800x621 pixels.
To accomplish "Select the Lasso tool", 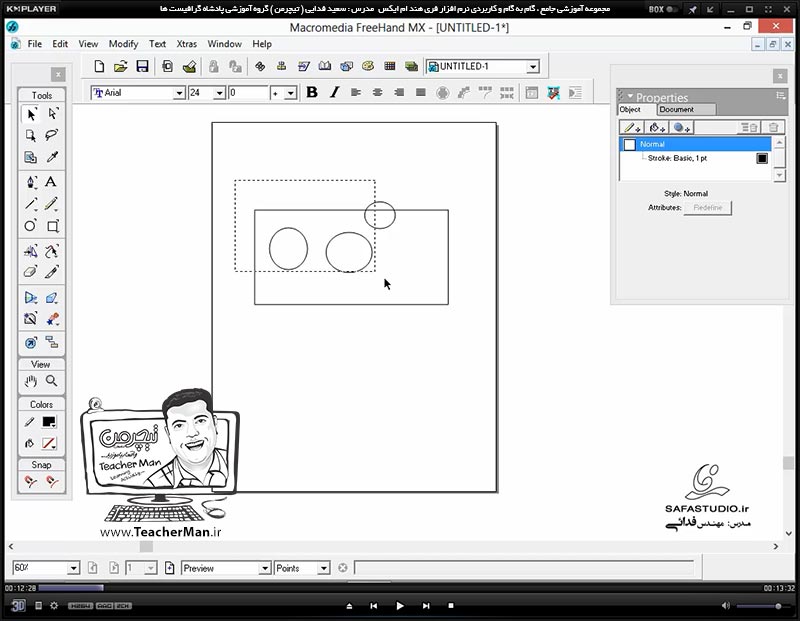I will (x=52, y=135).
